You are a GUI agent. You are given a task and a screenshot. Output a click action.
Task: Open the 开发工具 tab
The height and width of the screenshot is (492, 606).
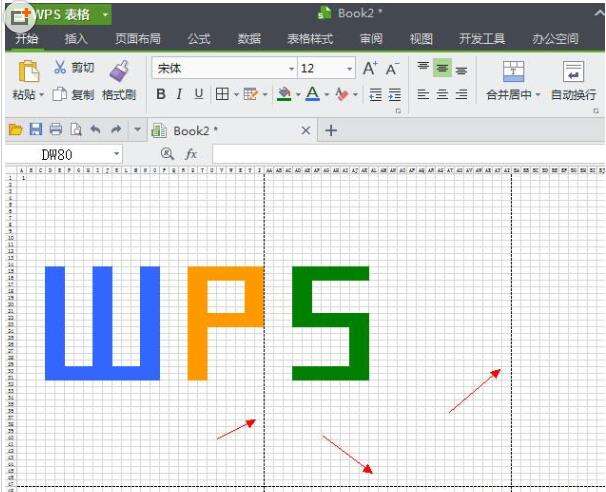(482, 39)
